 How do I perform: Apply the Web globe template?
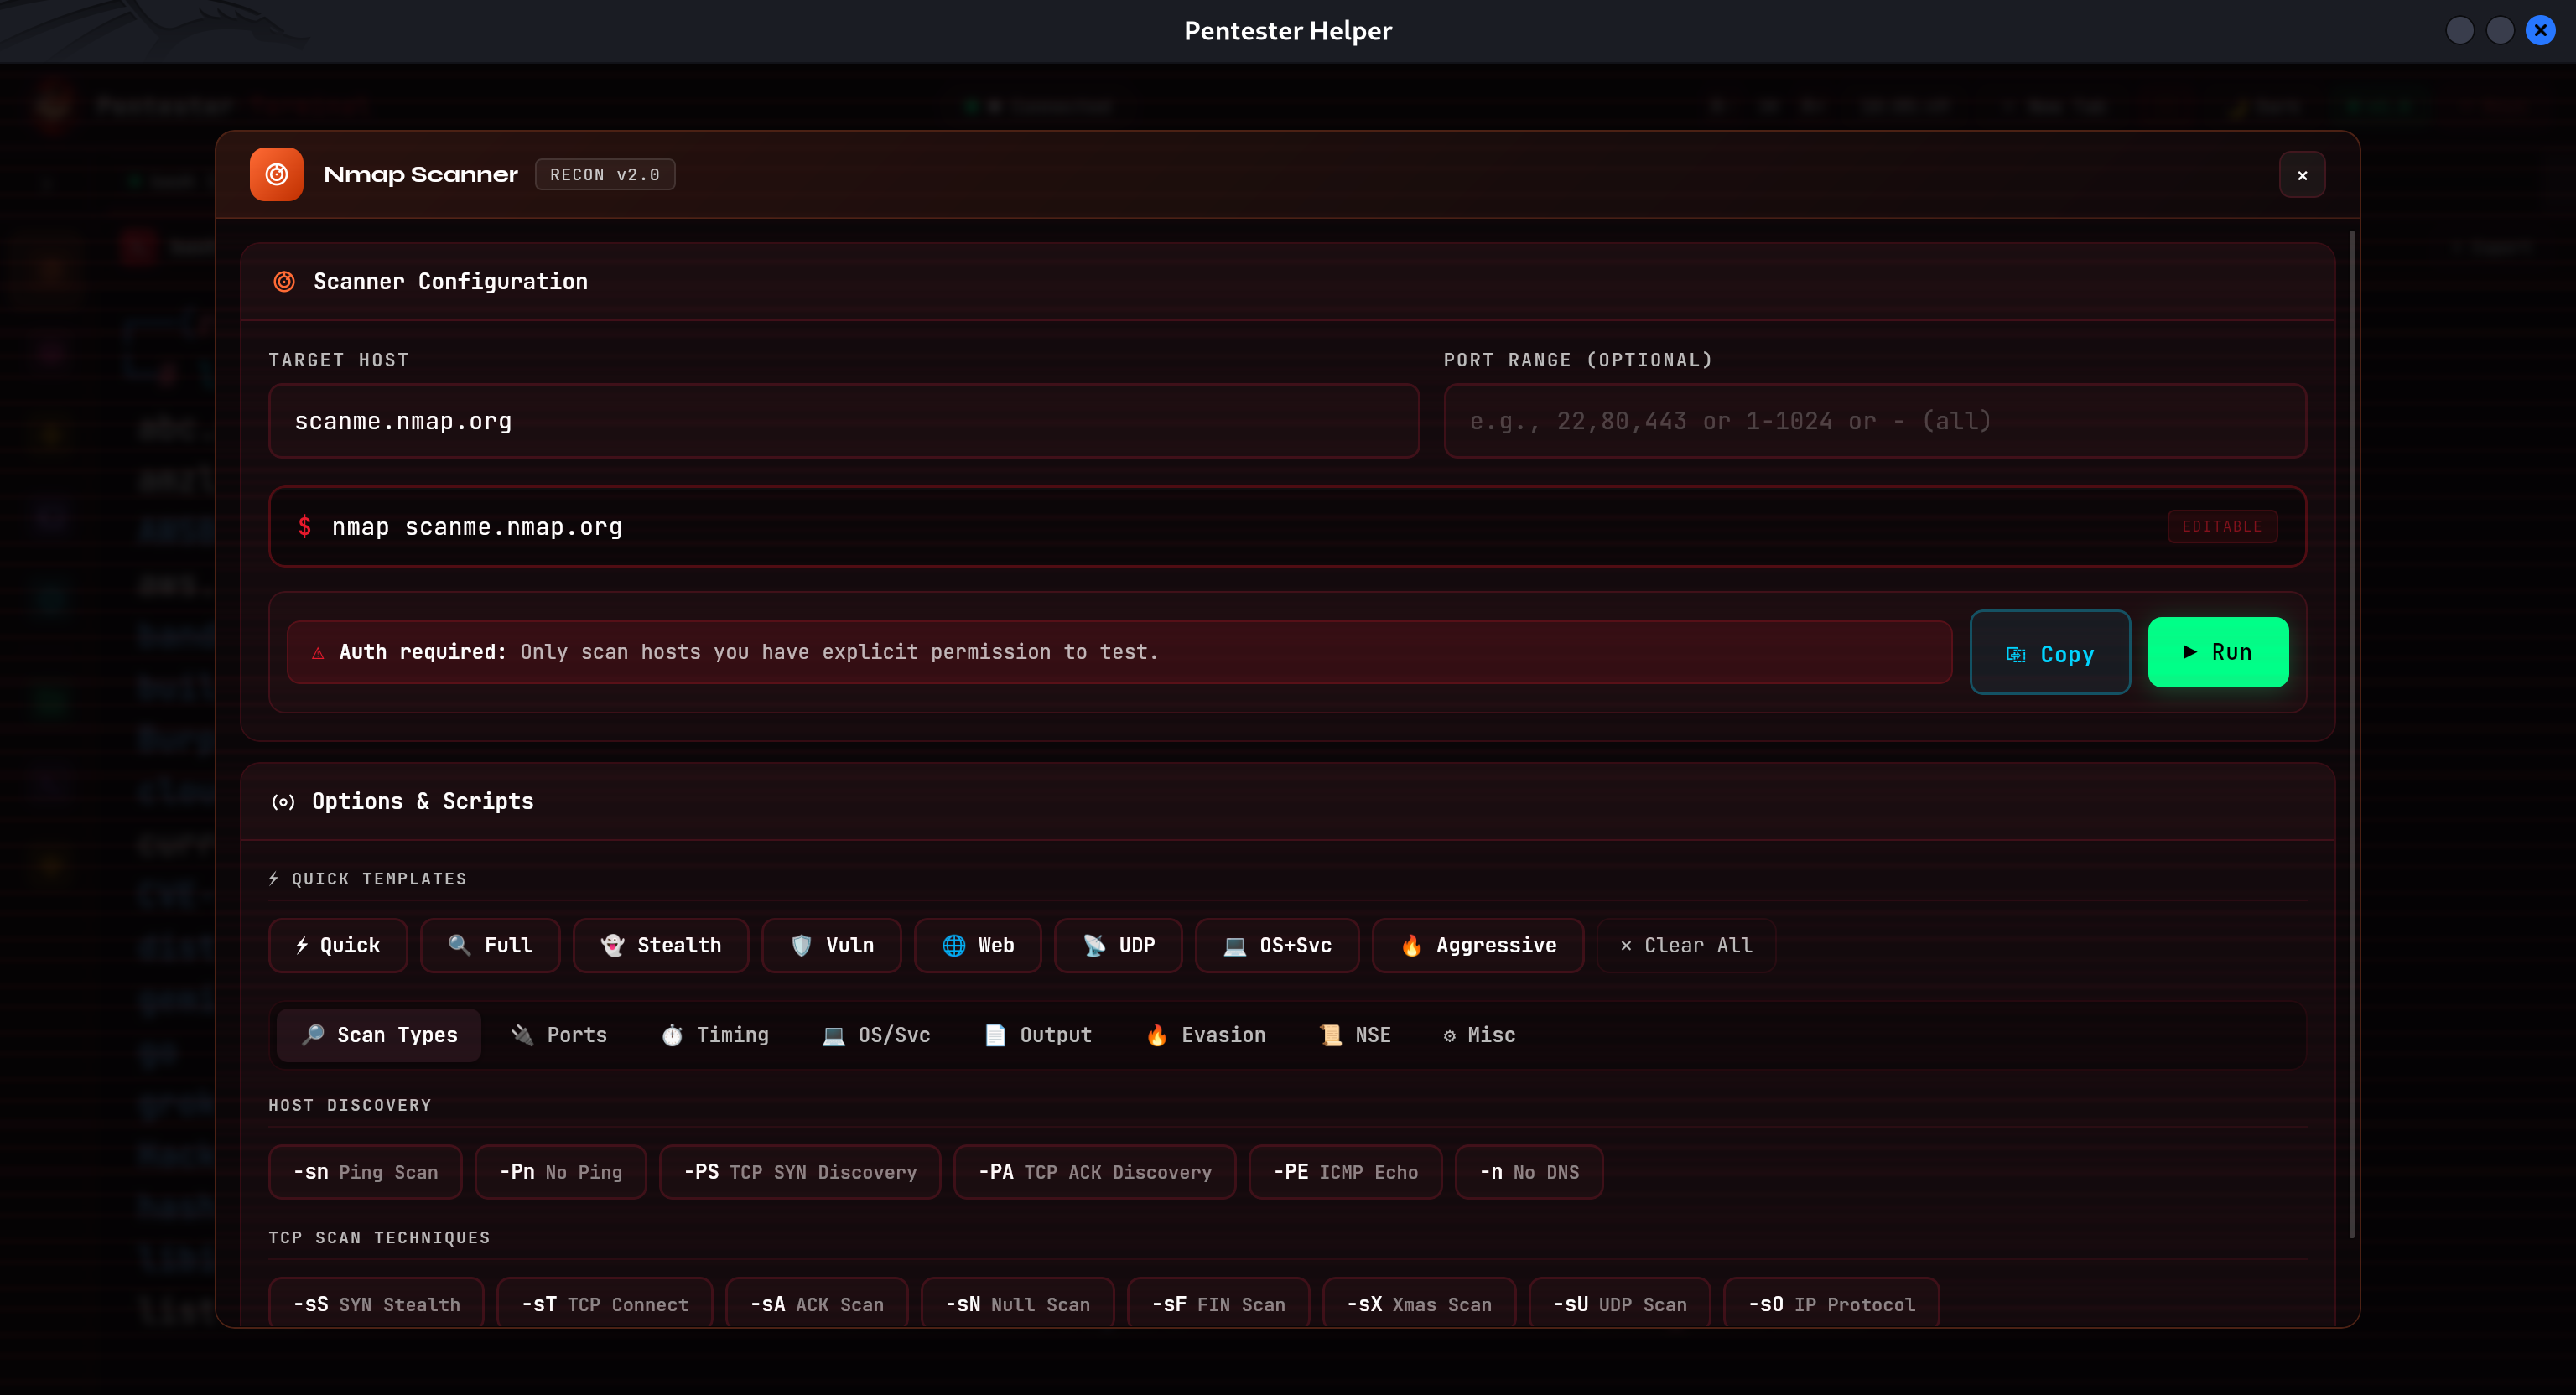(x=977, y=945)
